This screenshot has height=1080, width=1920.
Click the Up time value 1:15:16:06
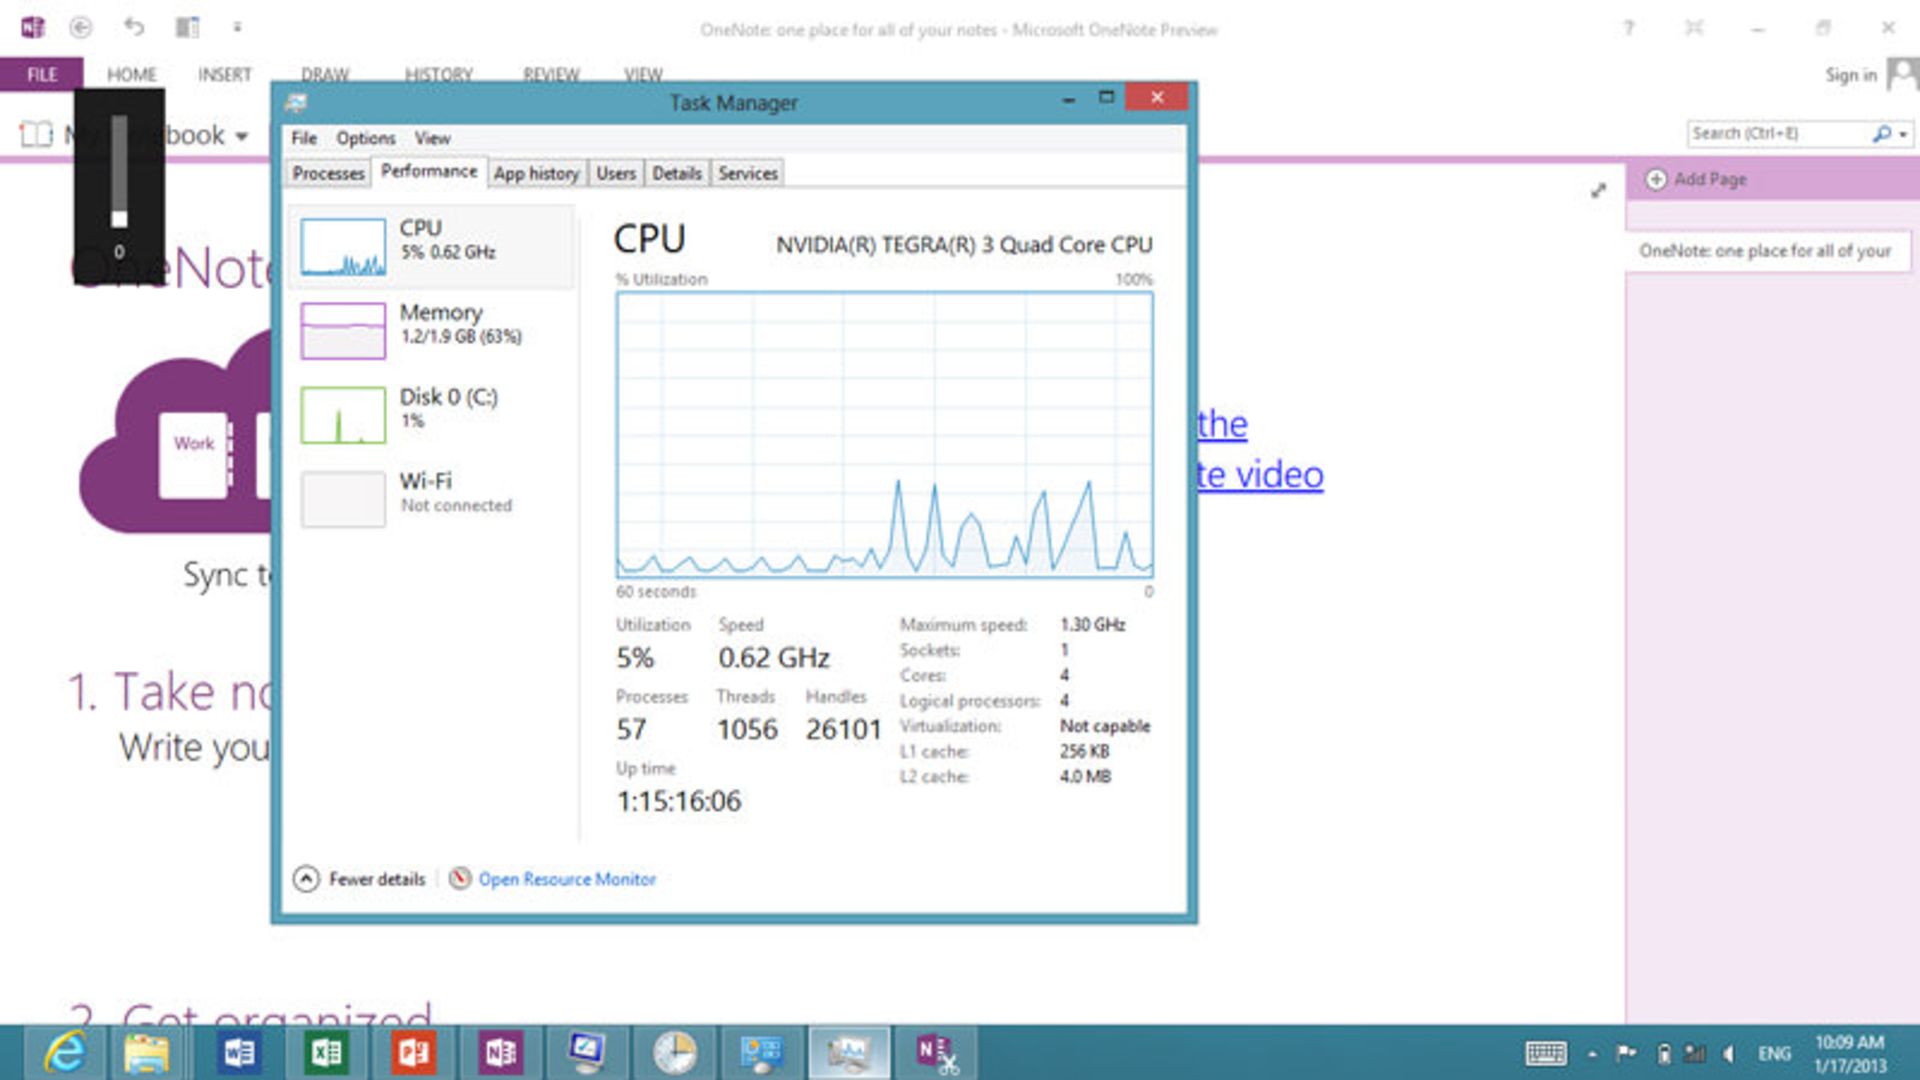tap(679, 801)
